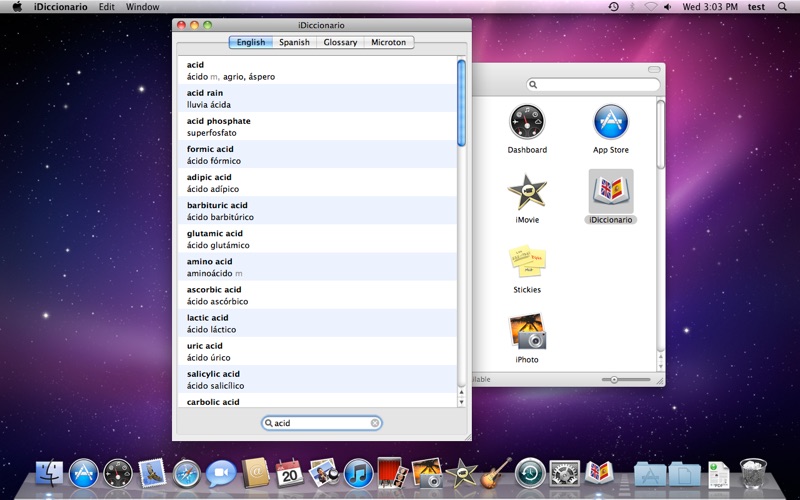The width and height of the screenshot is (800, 500).
Task: Open iCal from the Dock
Action: click(x=289, y=473)
